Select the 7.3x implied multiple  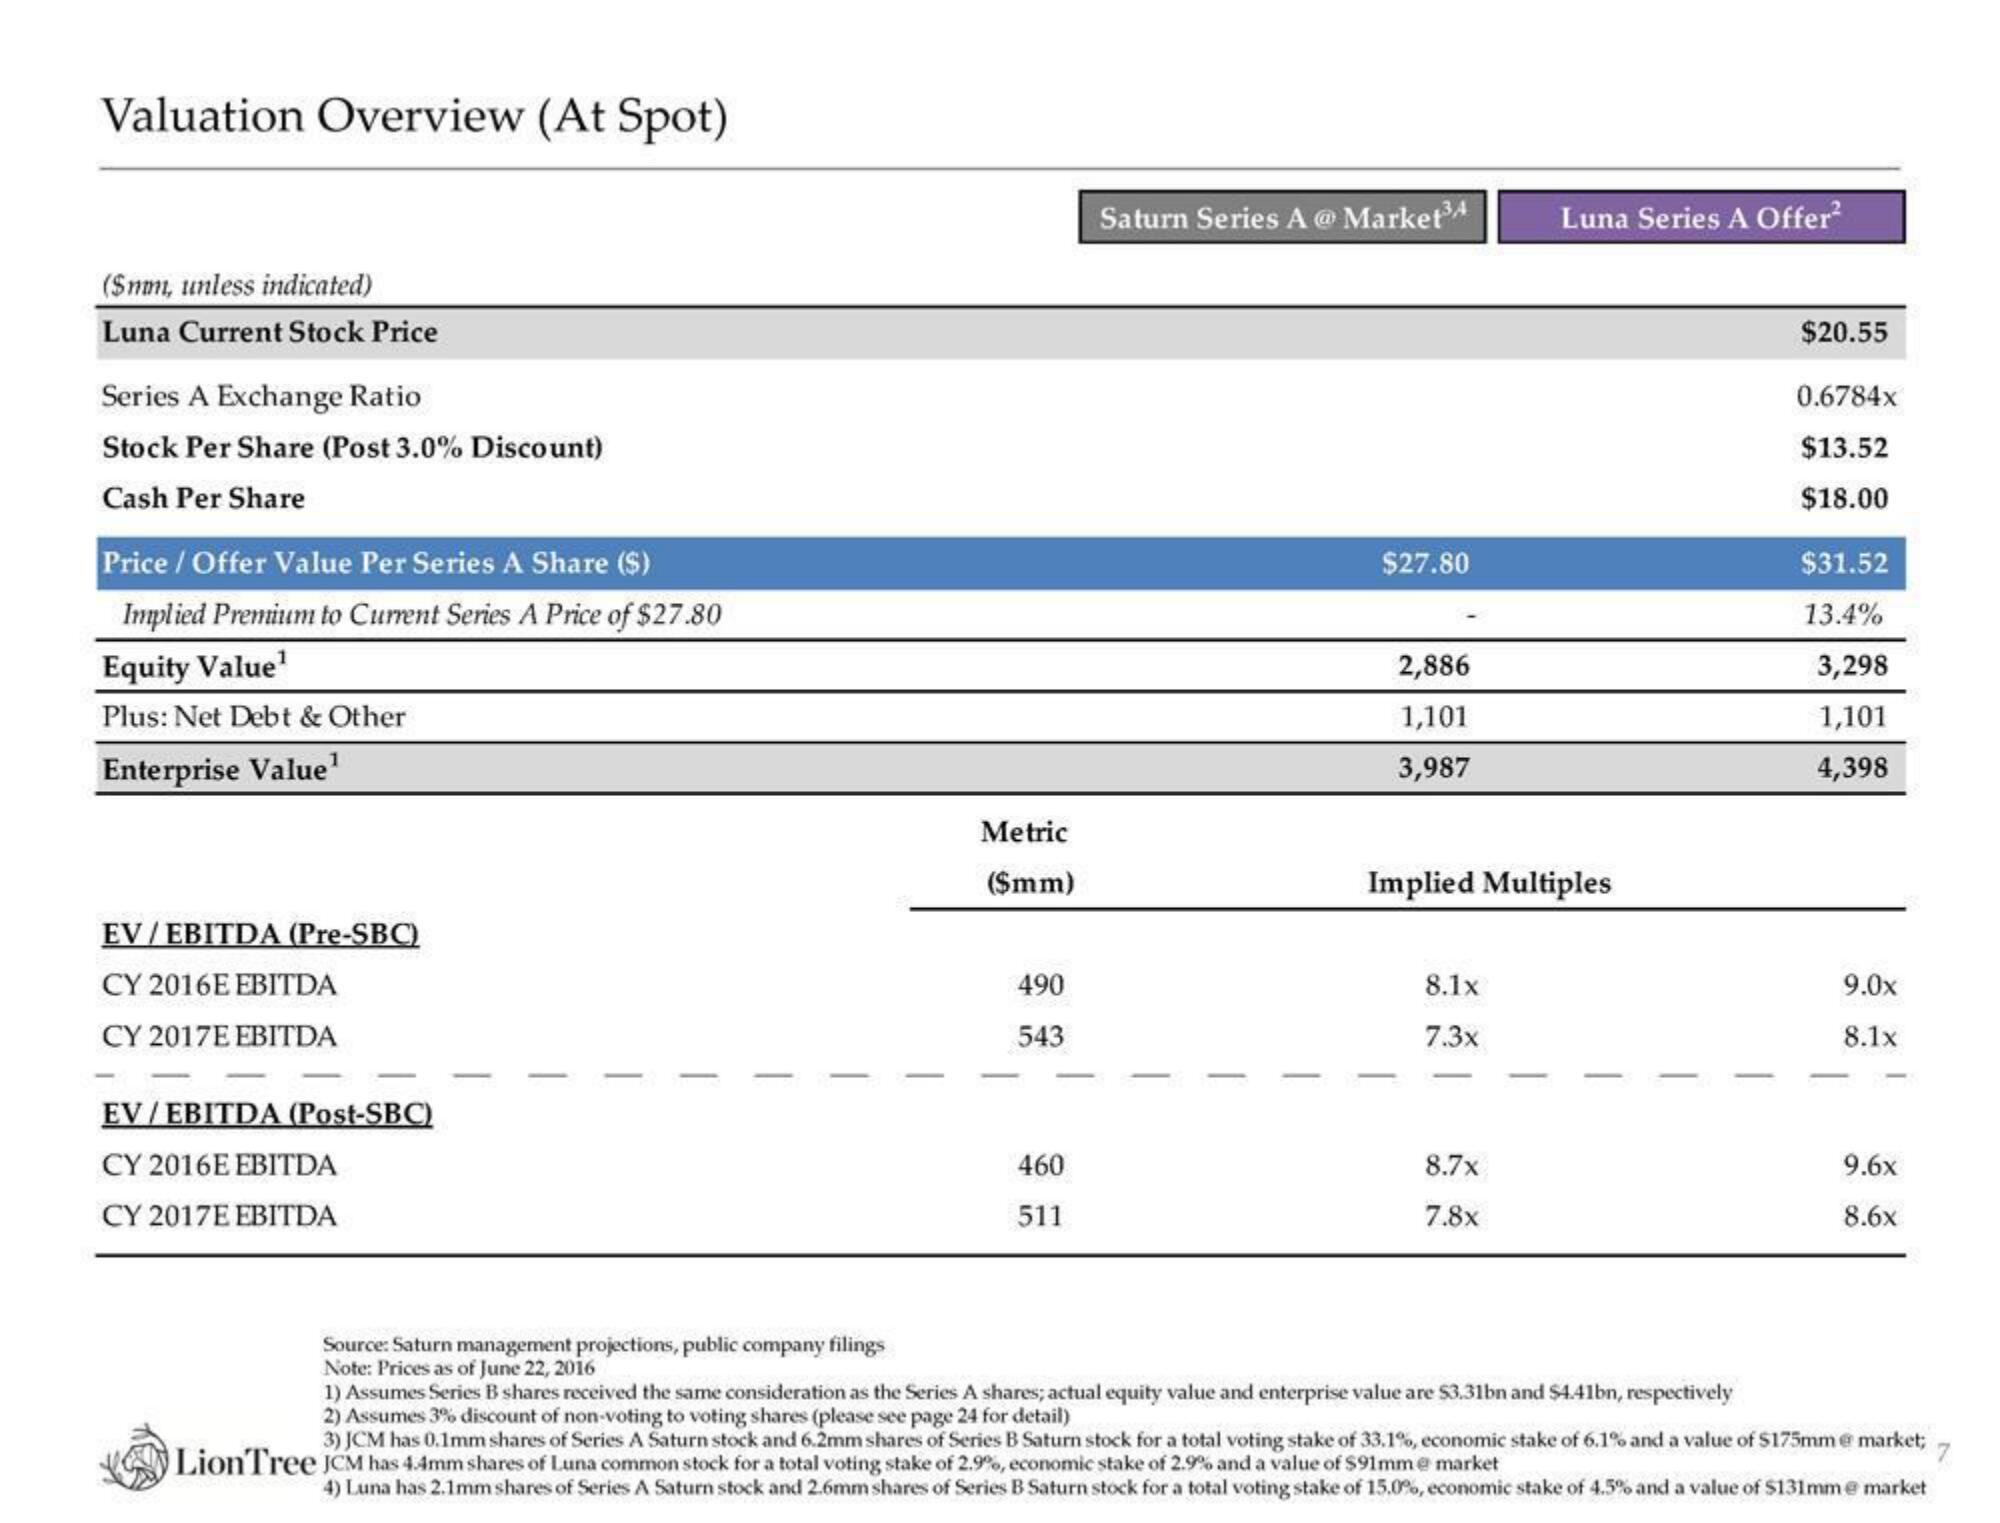pyautogui.click(x=1451, y=1036)
